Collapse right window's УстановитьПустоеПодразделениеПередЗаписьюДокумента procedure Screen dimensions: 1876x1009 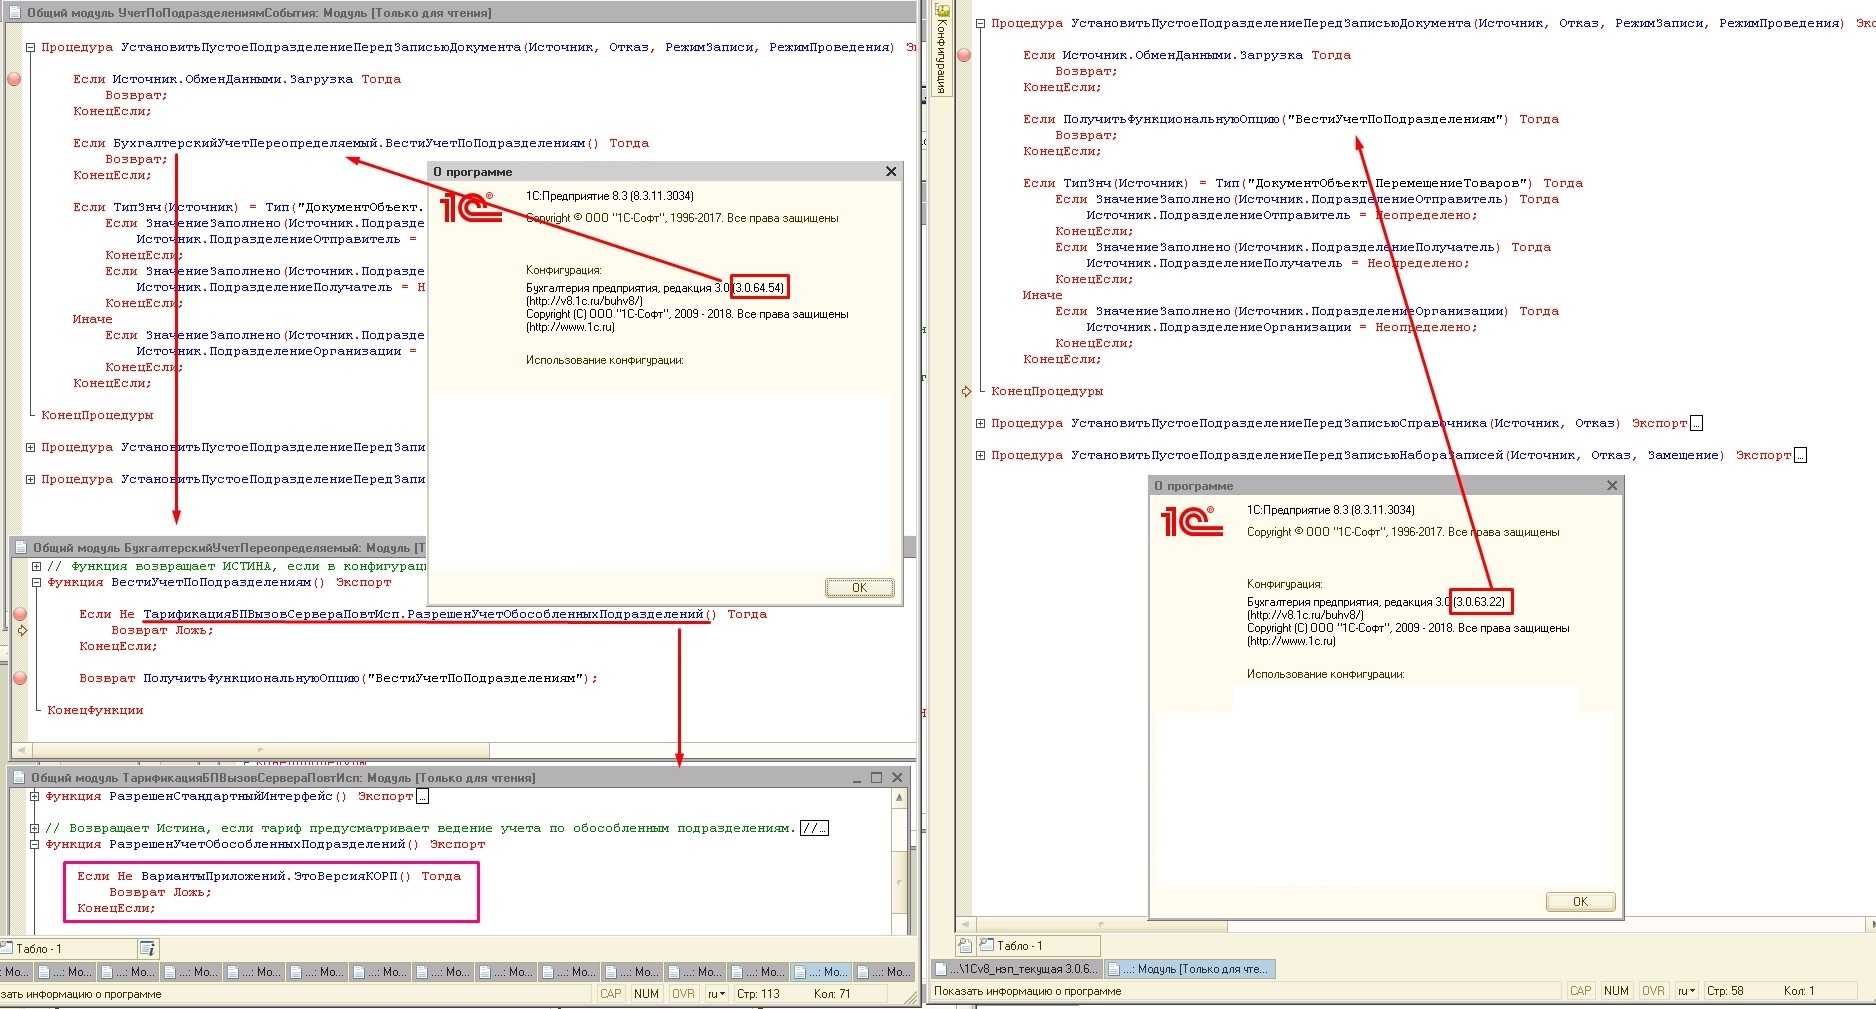(x=981, y=23)
